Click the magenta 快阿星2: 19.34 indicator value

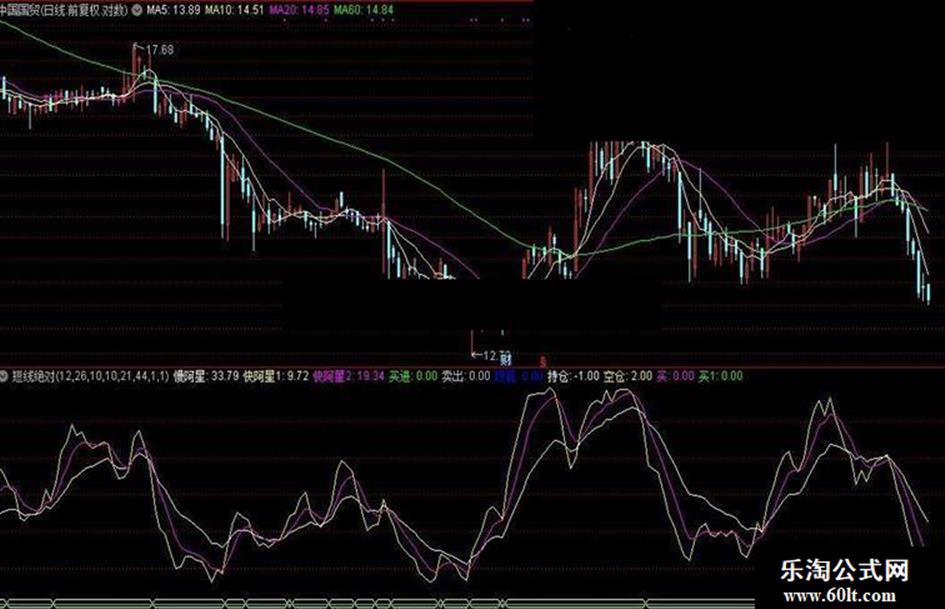tap(349, 377)
